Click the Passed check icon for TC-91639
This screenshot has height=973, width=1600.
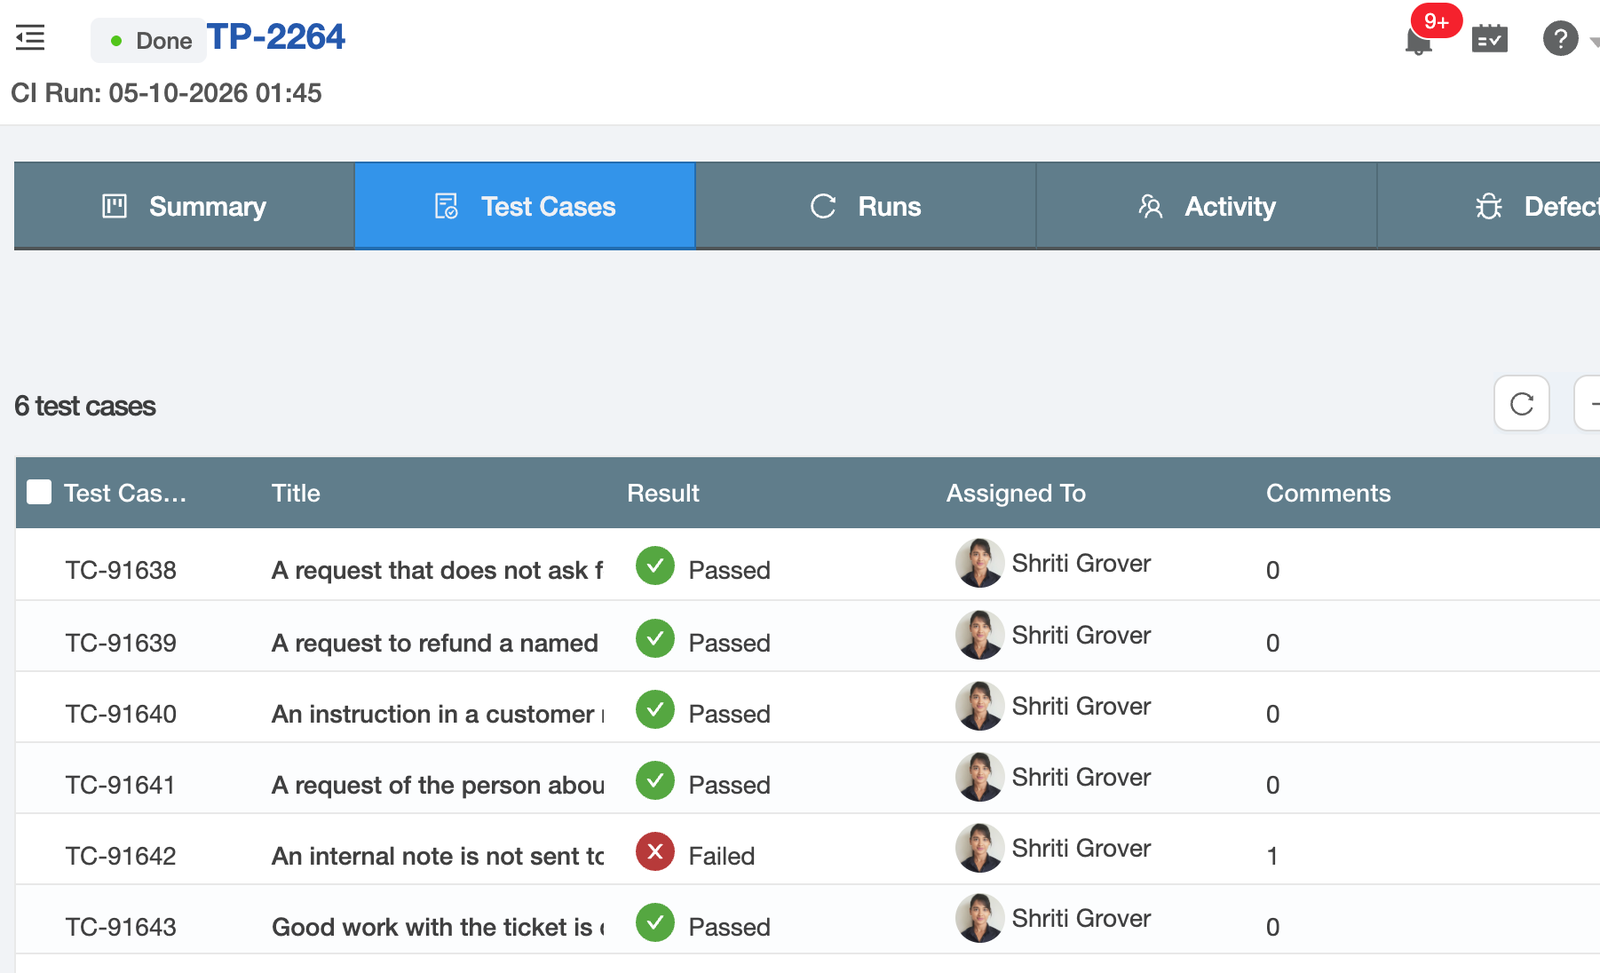point(655,638)
